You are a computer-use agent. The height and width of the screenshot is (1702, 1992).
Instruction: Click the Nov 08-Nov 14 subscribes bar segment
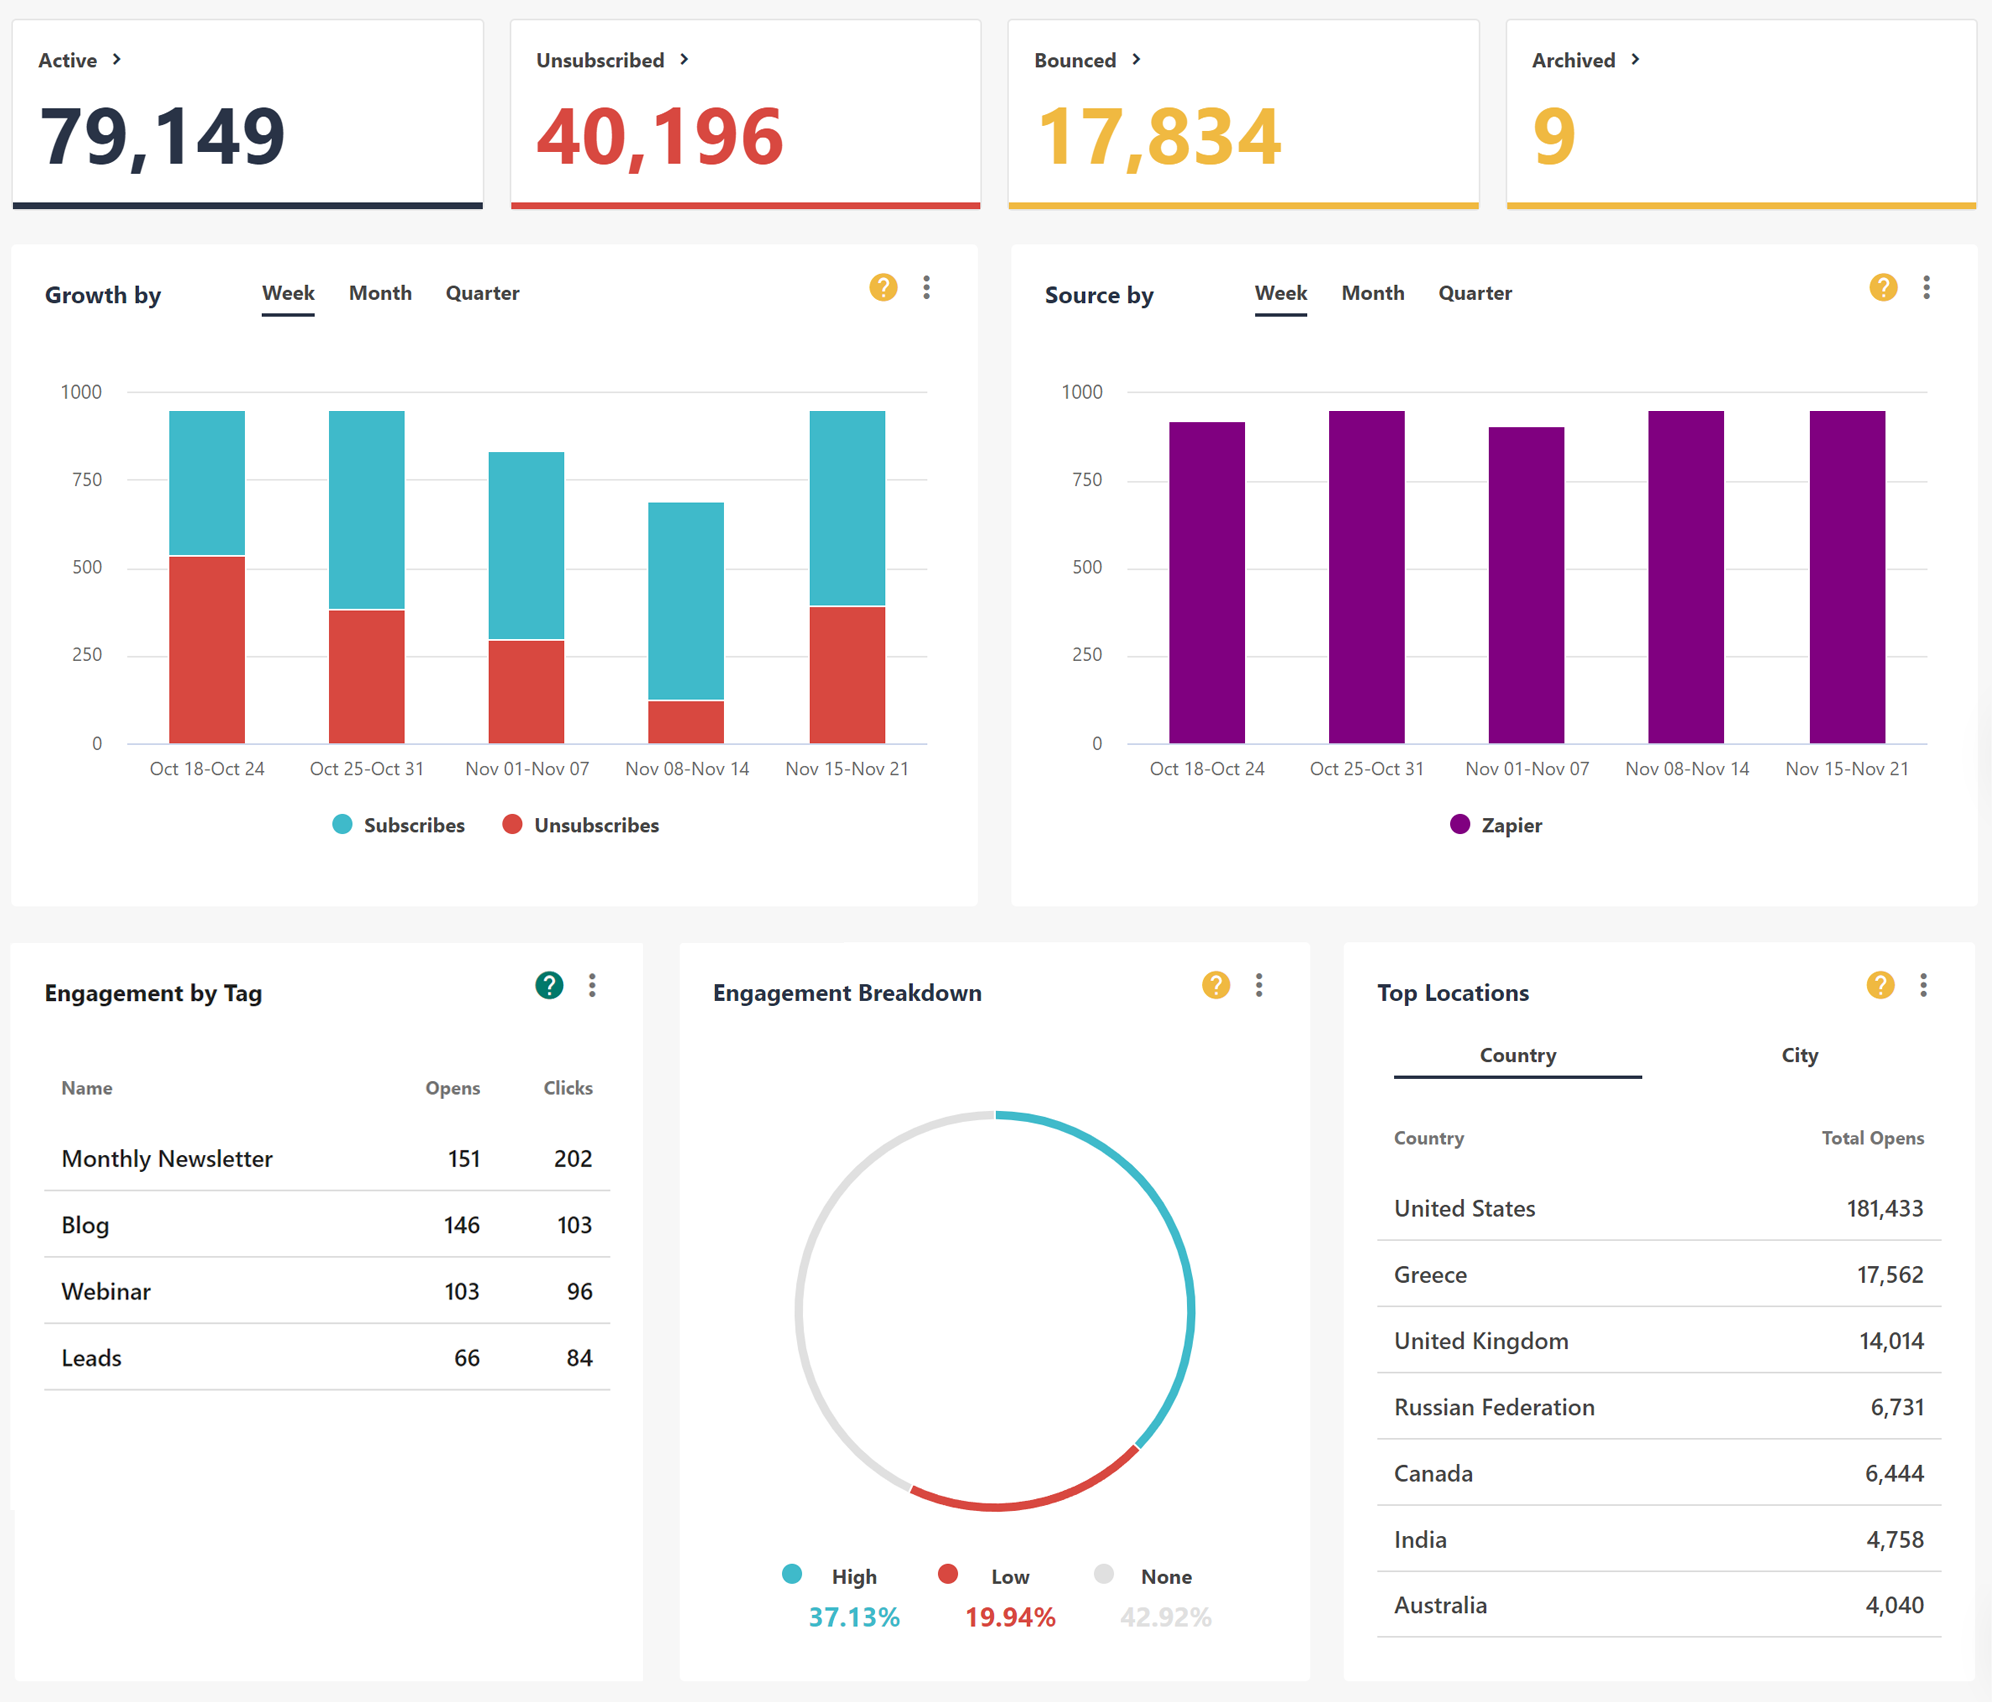click(686, 601)
